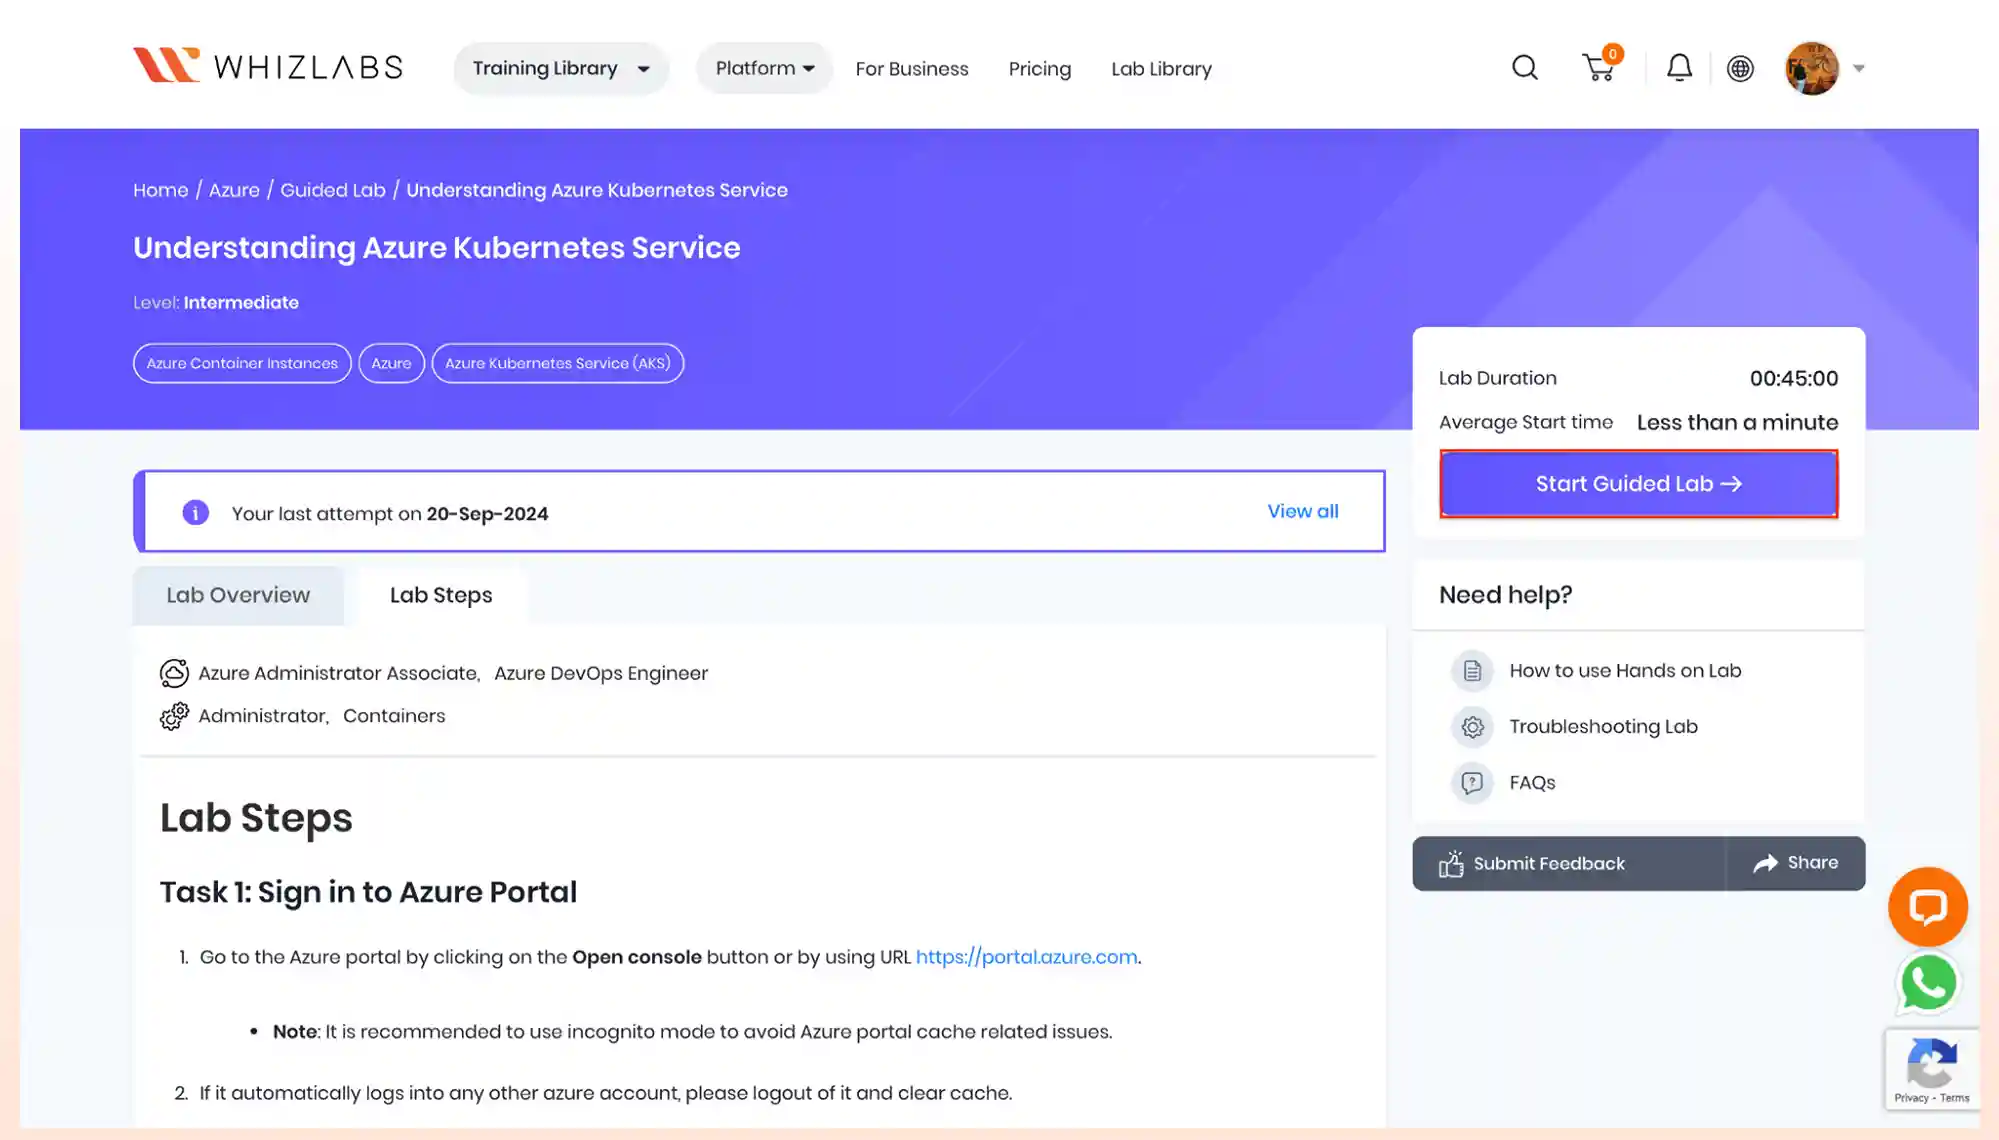The height and width of the screenshot is (1140, 1999).
Task: Go to For Business page
Action: tap(912, 69)
